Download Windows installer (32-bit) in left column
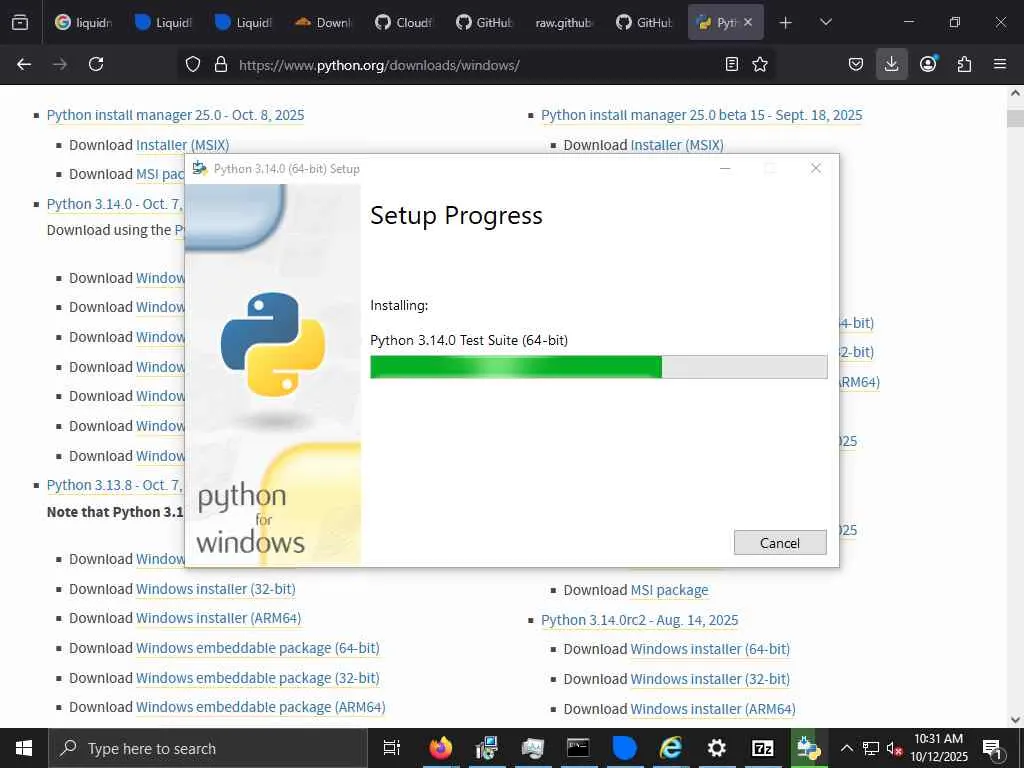 pos(216,589)
